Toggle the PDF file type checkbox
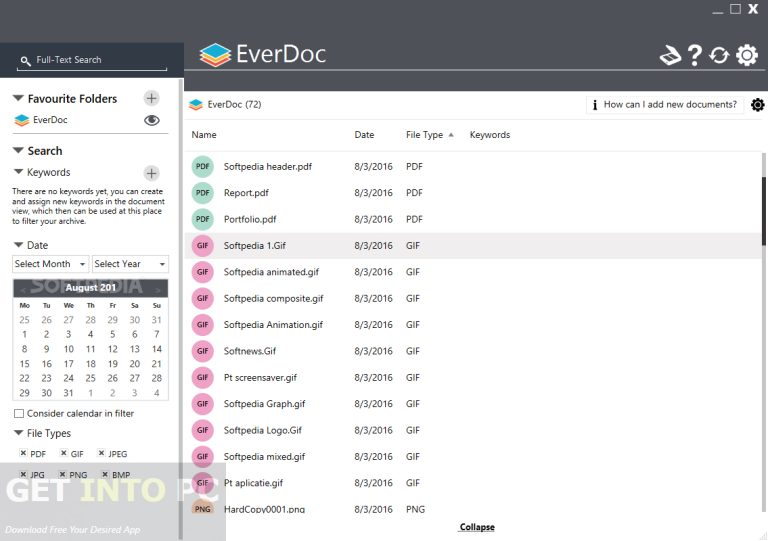Screen dimensions: 768x541 click(x=23, y=453)
